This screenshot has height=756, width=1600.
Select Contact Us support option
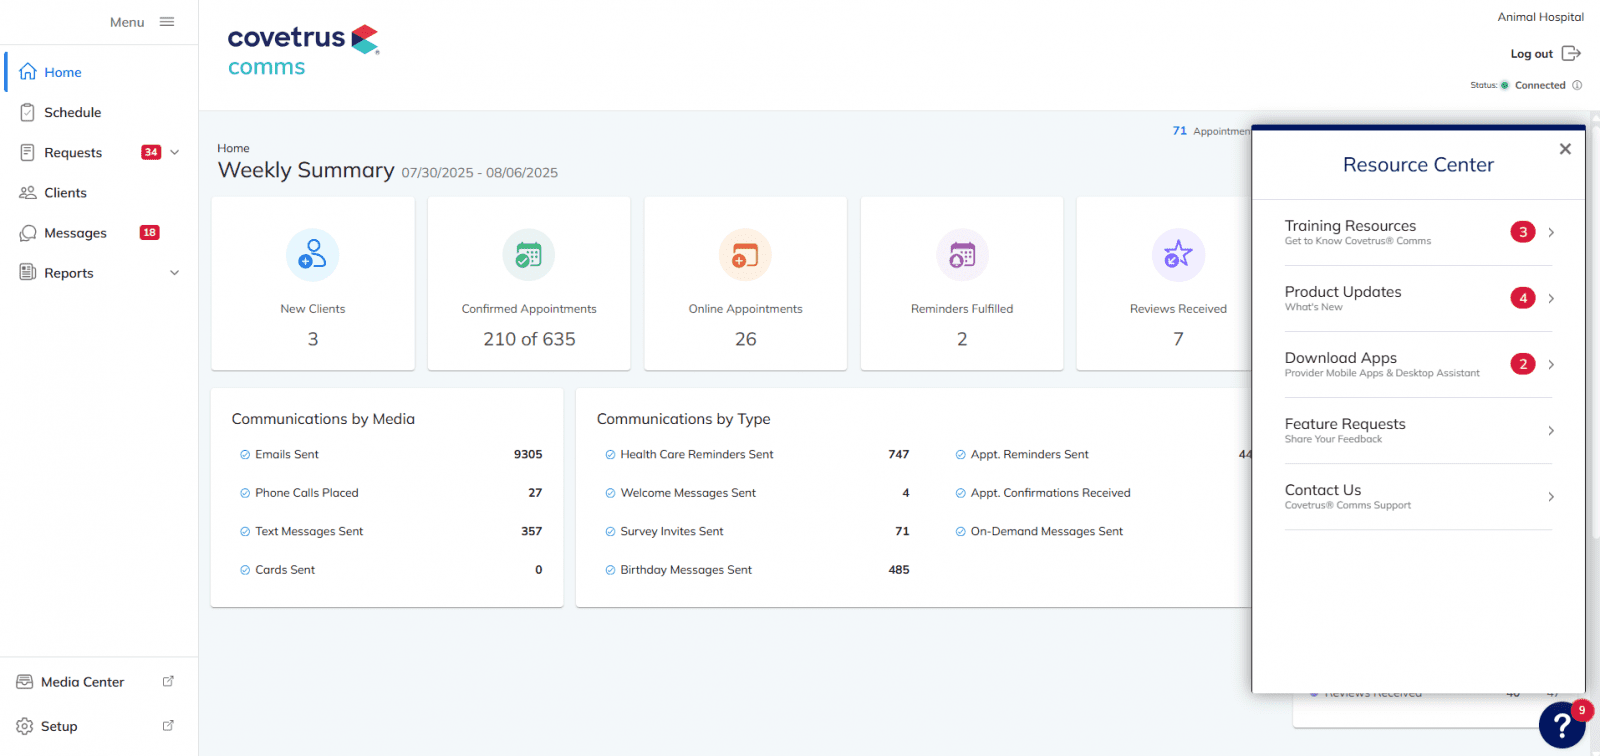1418,496
